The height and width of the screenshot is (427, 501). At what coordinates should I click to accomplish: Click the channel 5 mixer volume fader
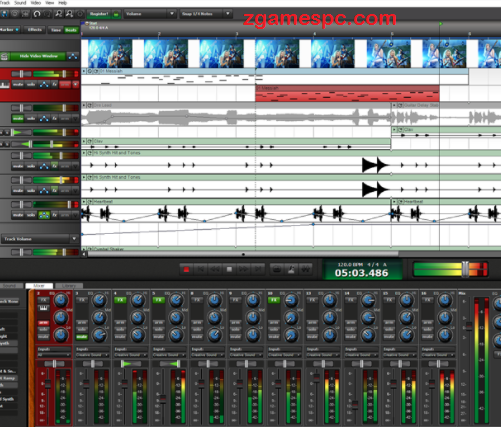(x=163, y=399)
